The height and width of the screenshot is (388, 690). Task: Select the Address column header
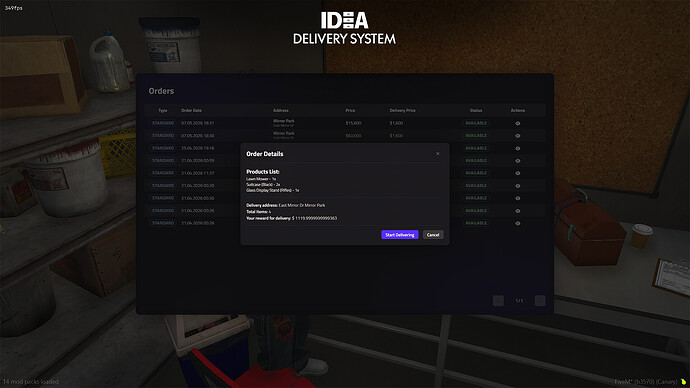[280, 110]
